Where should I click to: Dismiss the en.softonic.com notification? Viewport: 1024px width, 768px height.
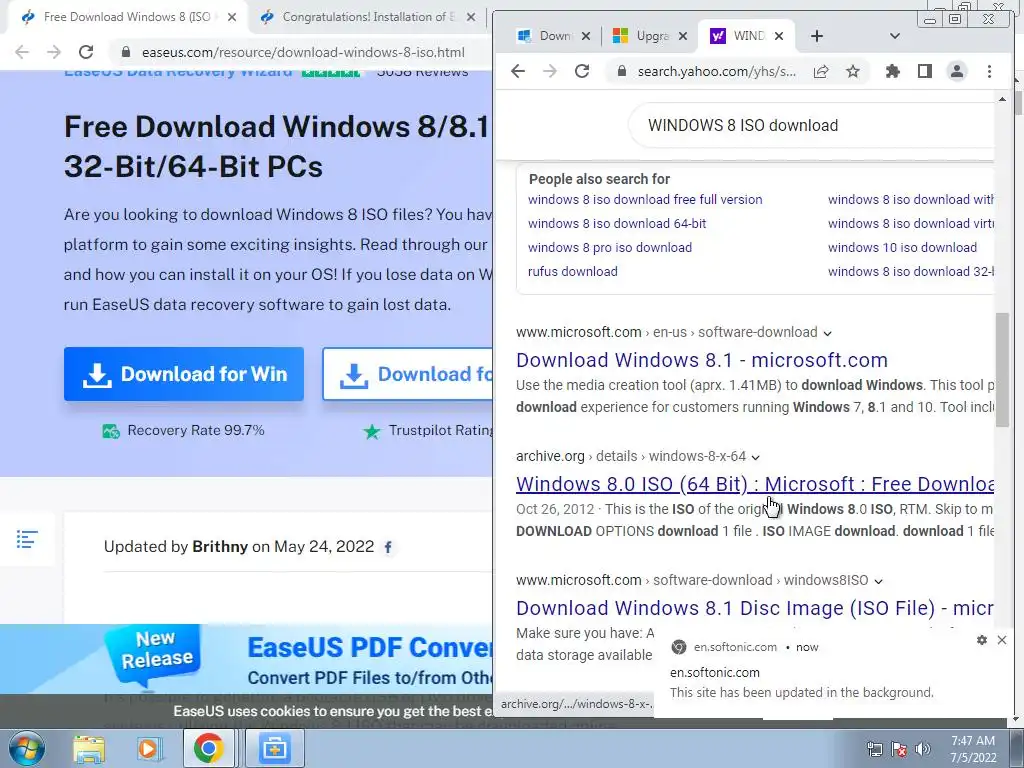tap(1002, 640)
